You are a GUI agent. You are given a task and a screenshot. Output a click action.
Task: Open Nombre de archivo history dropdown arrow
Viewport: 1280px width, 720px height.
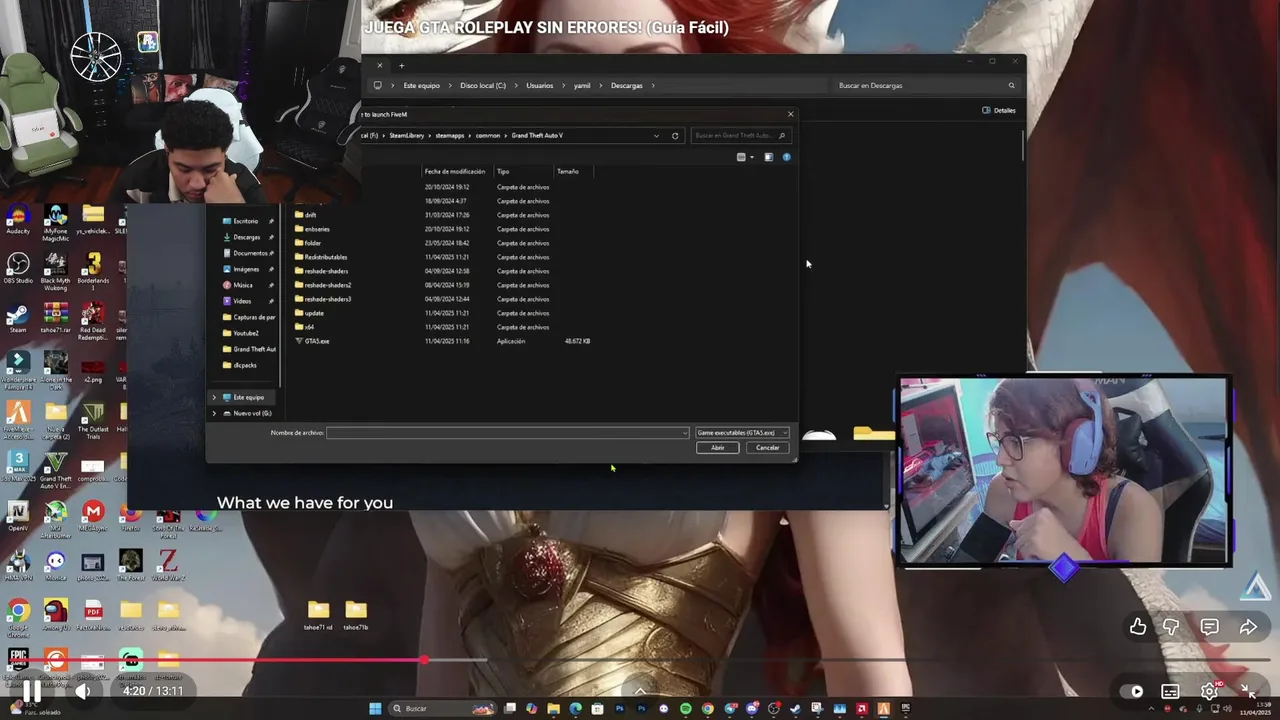[685, 433]
